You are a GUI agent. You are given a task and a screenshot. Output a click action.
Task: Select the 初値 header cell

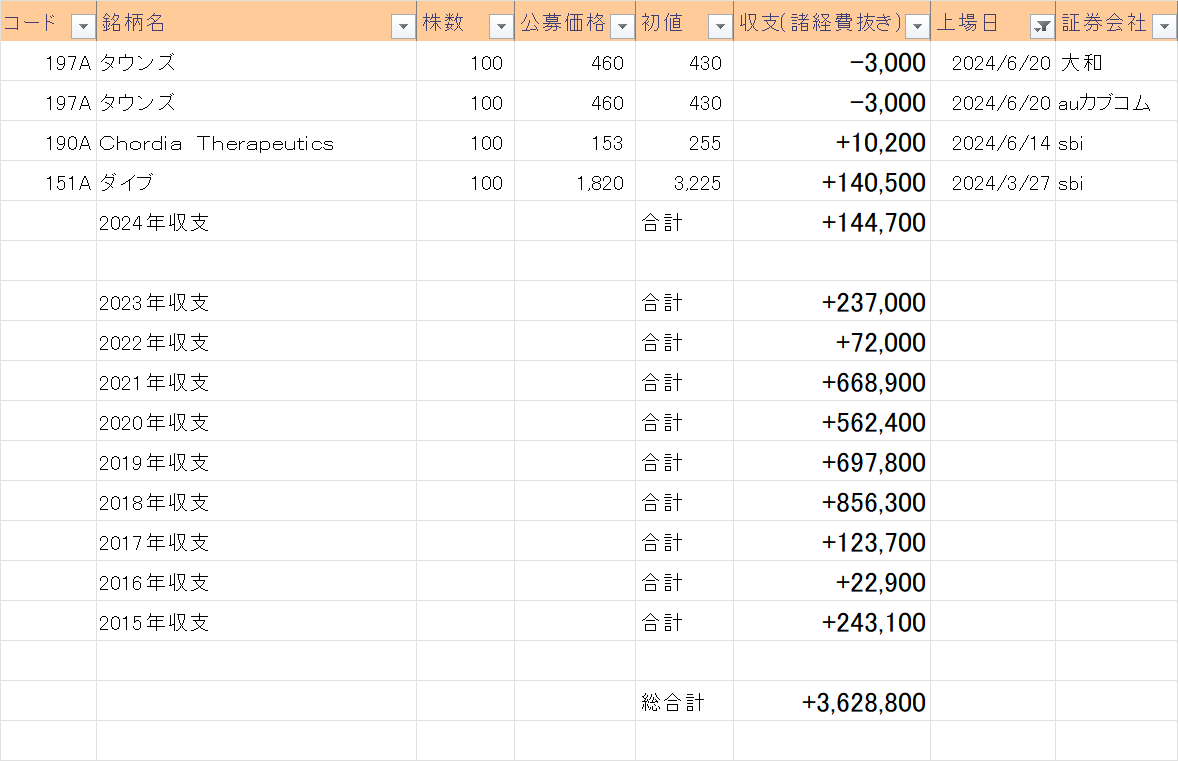point(684,21)
